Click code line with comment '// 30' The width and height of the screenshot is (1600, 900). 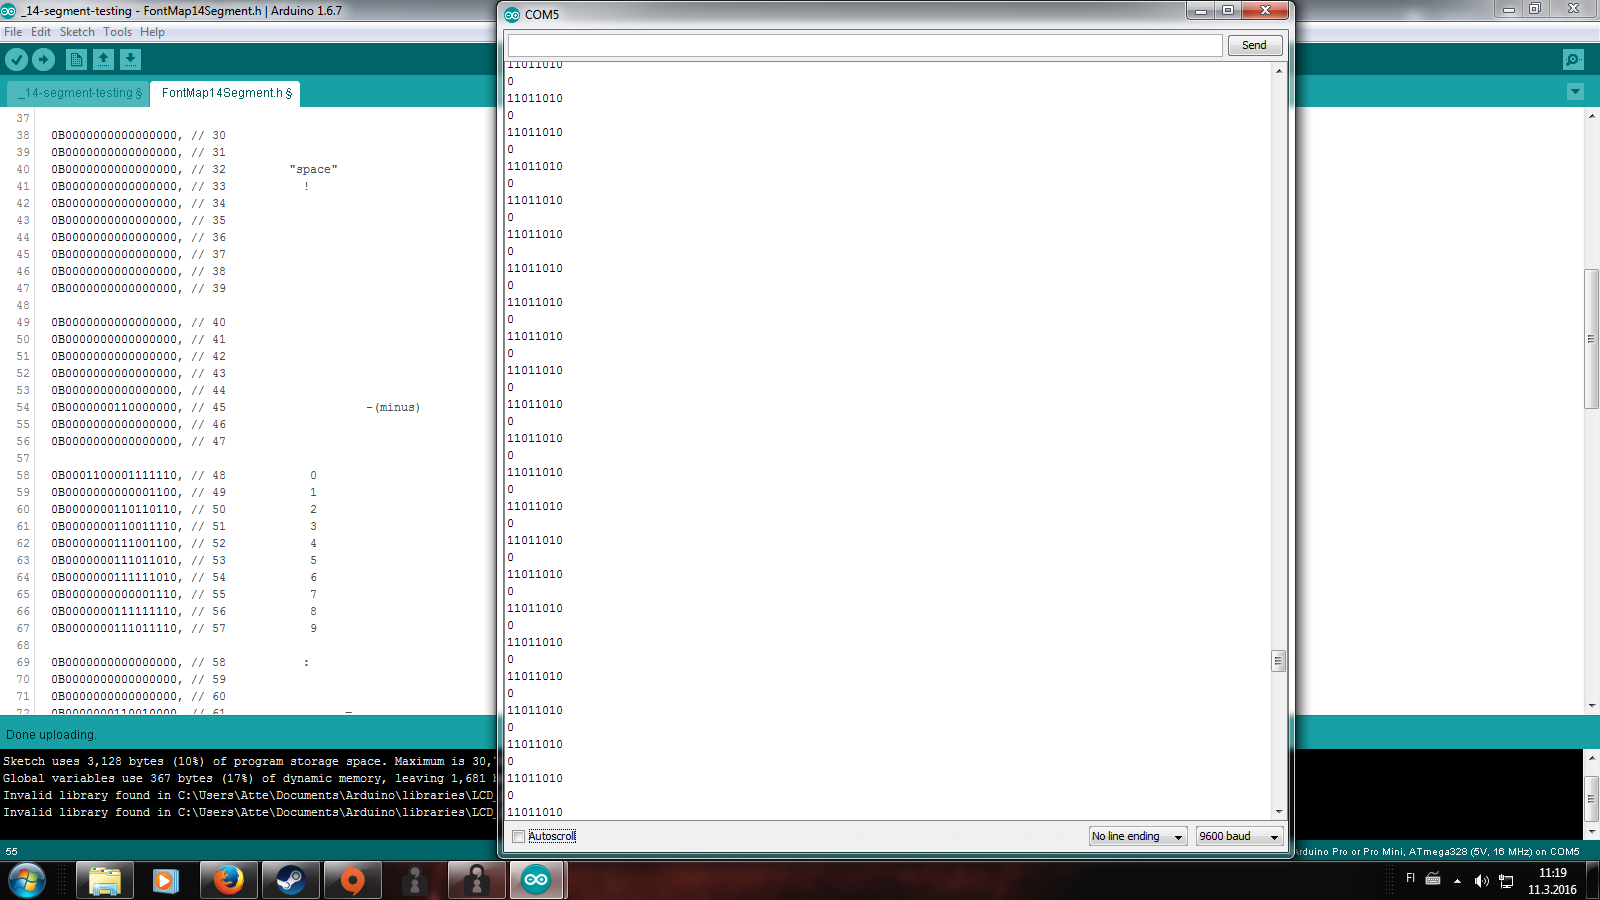pos(139,136)
